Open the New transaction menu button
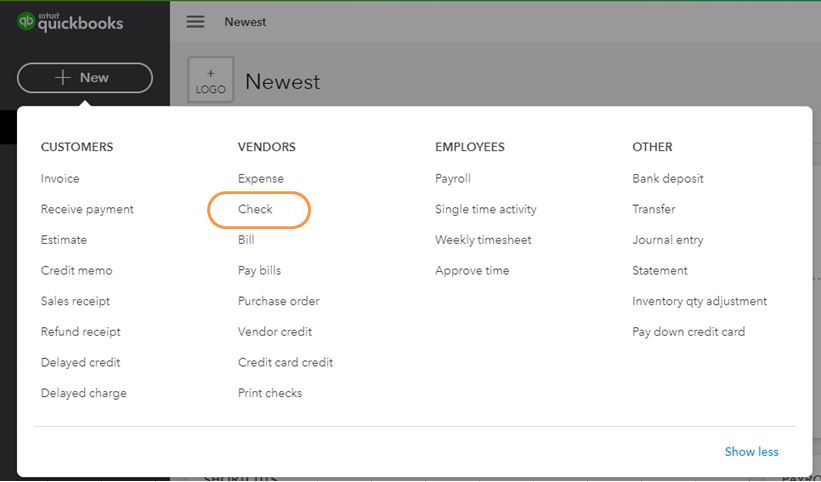Screen dimensions: 821x482 (x=85, y=78)
